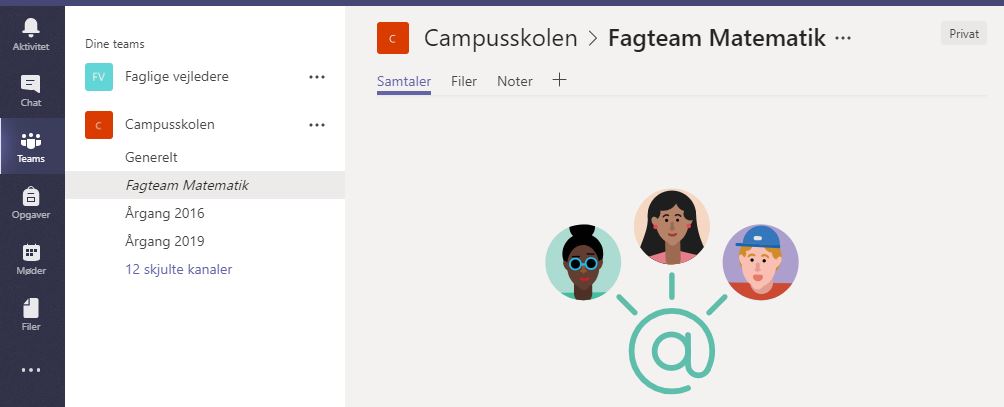This screenshot has width=1004, height=407.
Task: Open the Generelt channel
Action: coord(152,157)
